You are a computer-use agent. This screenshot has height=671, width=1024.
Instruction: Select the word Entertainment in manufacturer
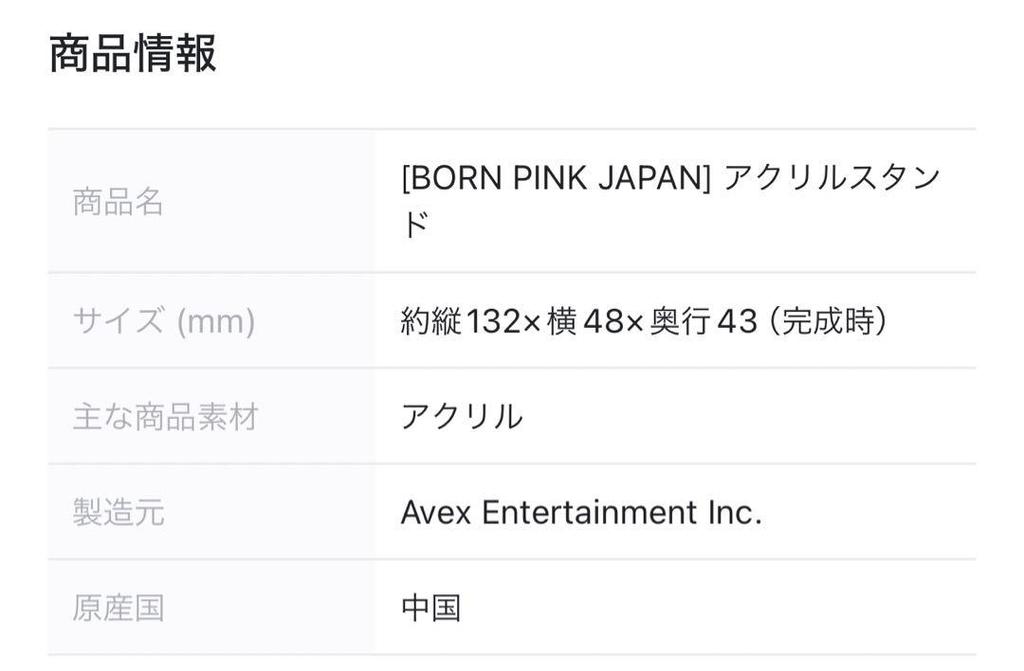coord(589,513)
